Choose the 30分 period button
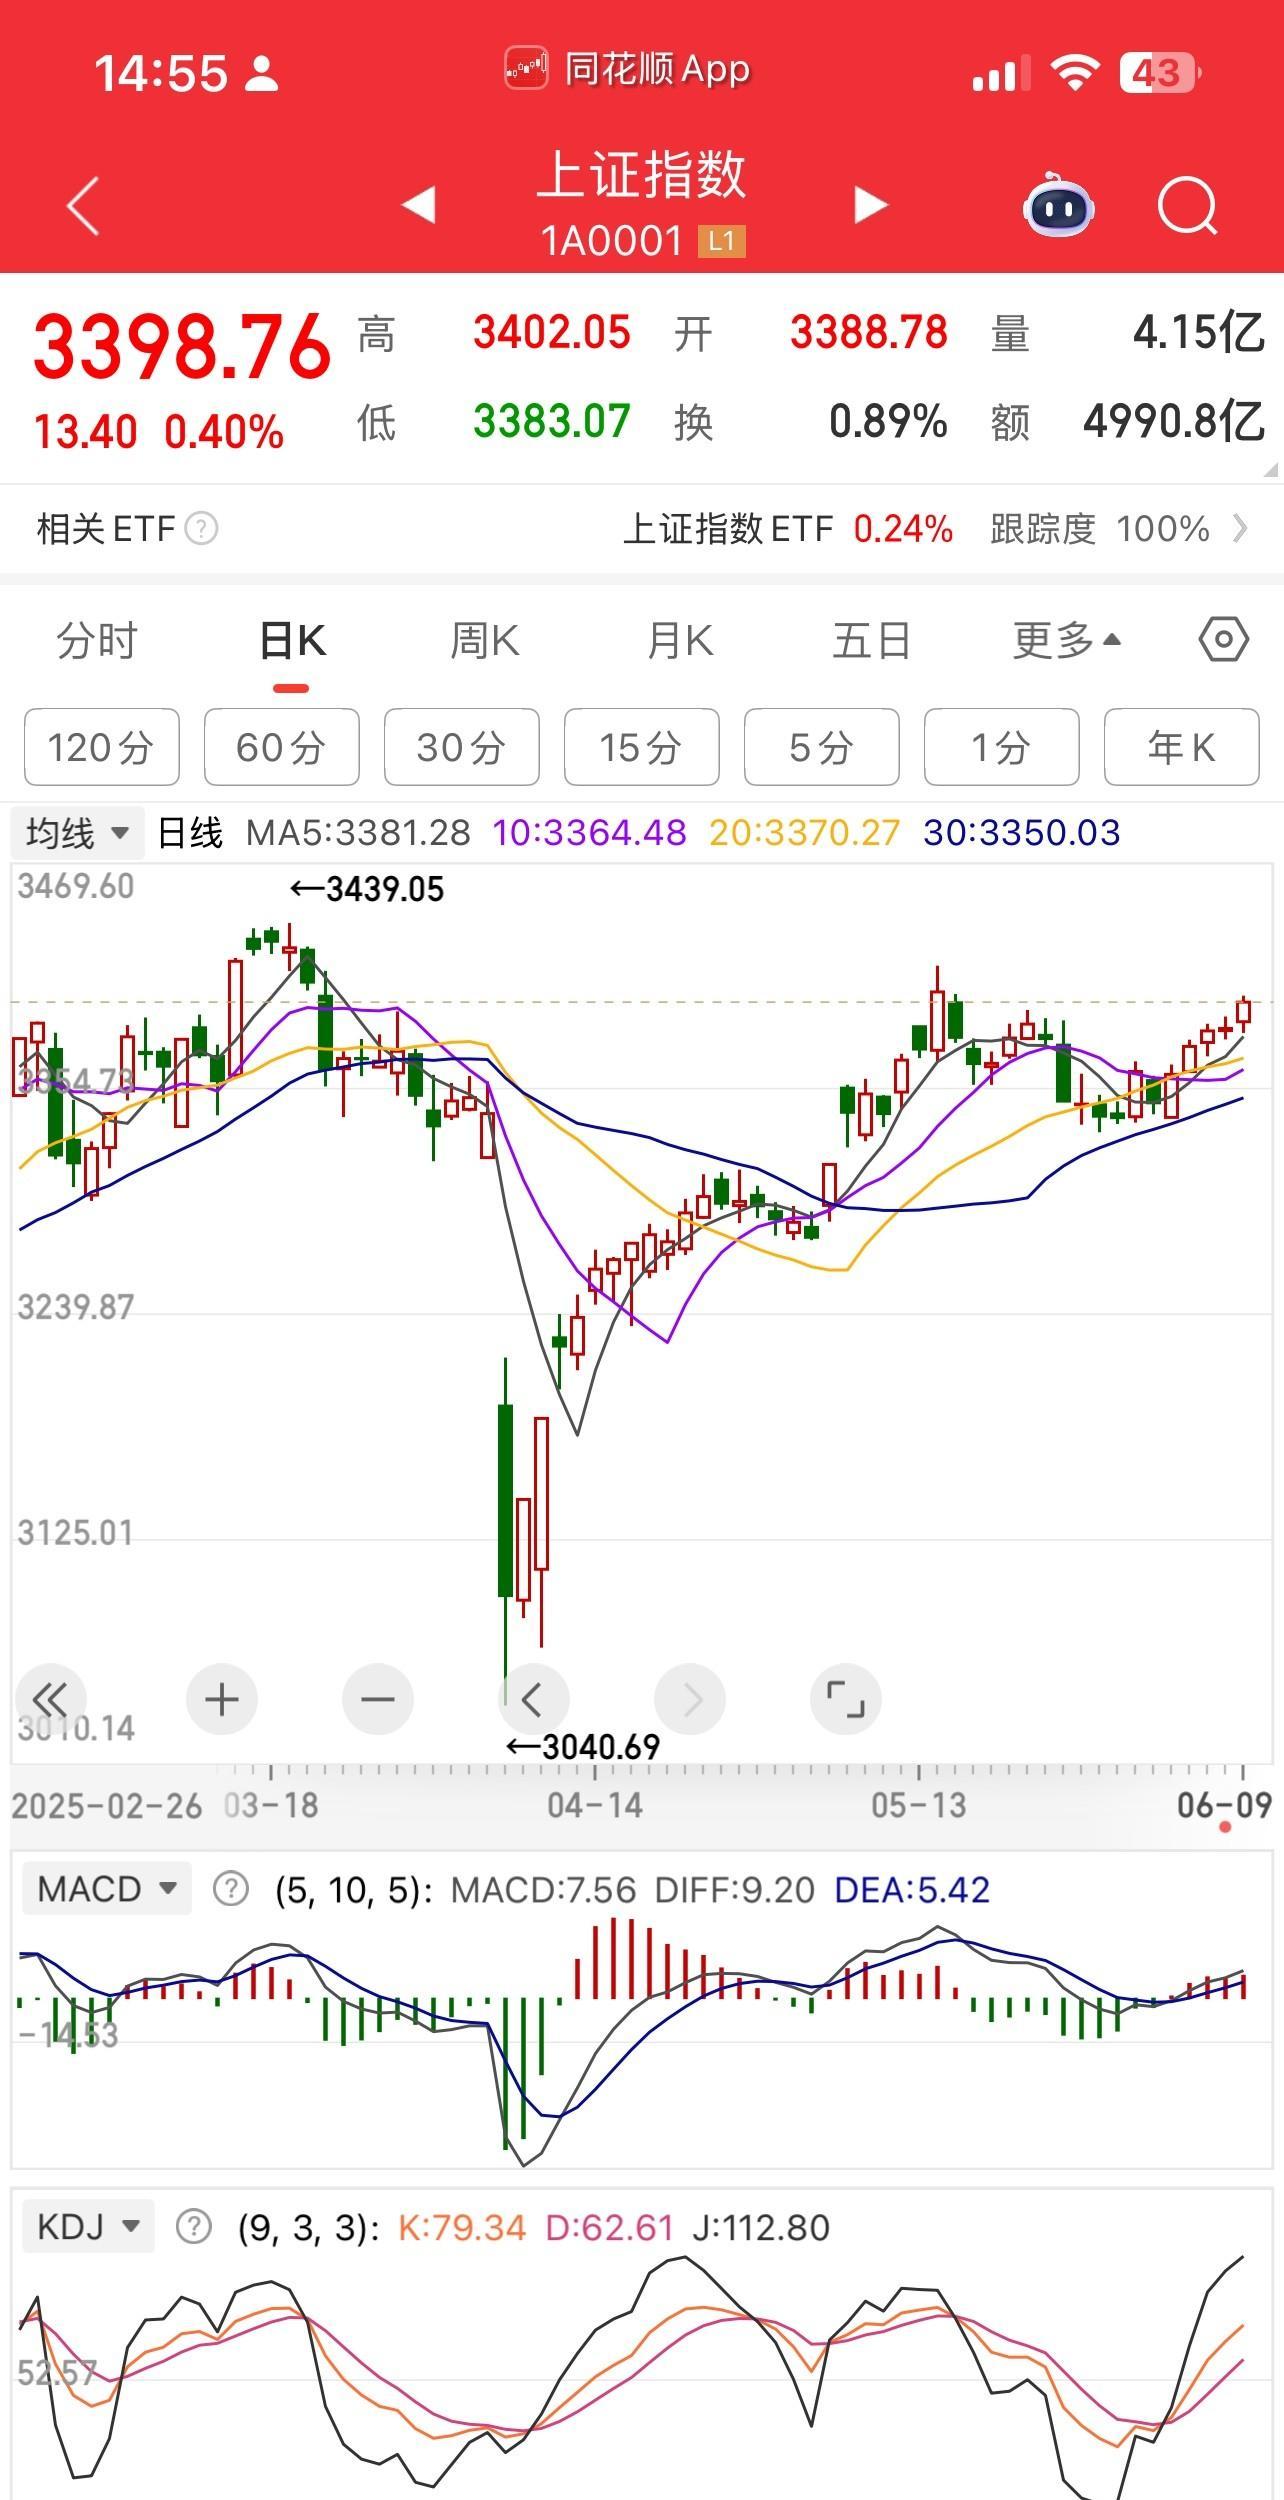 point(461,747)
